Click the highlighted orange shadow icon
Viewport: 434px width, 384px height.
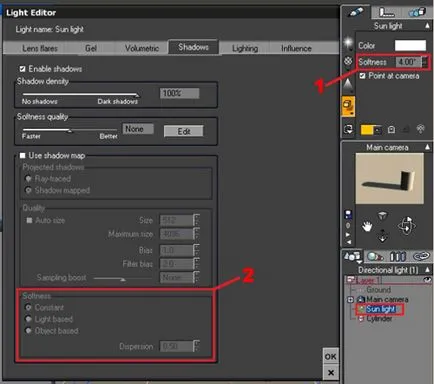(x=348, y=106)
